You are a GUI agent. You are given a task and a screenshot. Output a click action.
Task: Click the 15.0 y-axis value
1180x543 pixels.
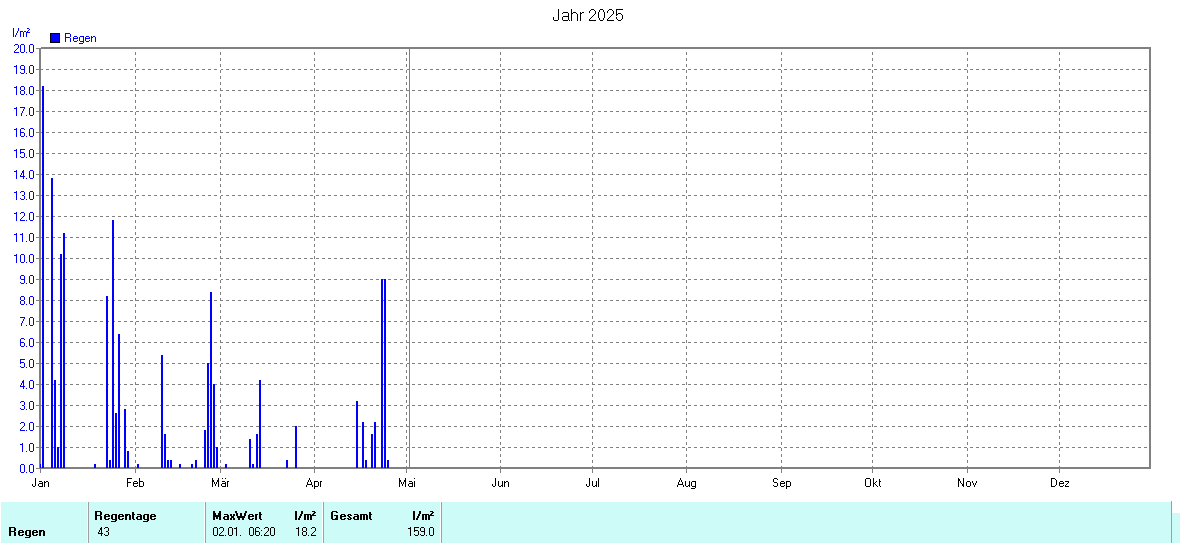[x=24, y=153]
